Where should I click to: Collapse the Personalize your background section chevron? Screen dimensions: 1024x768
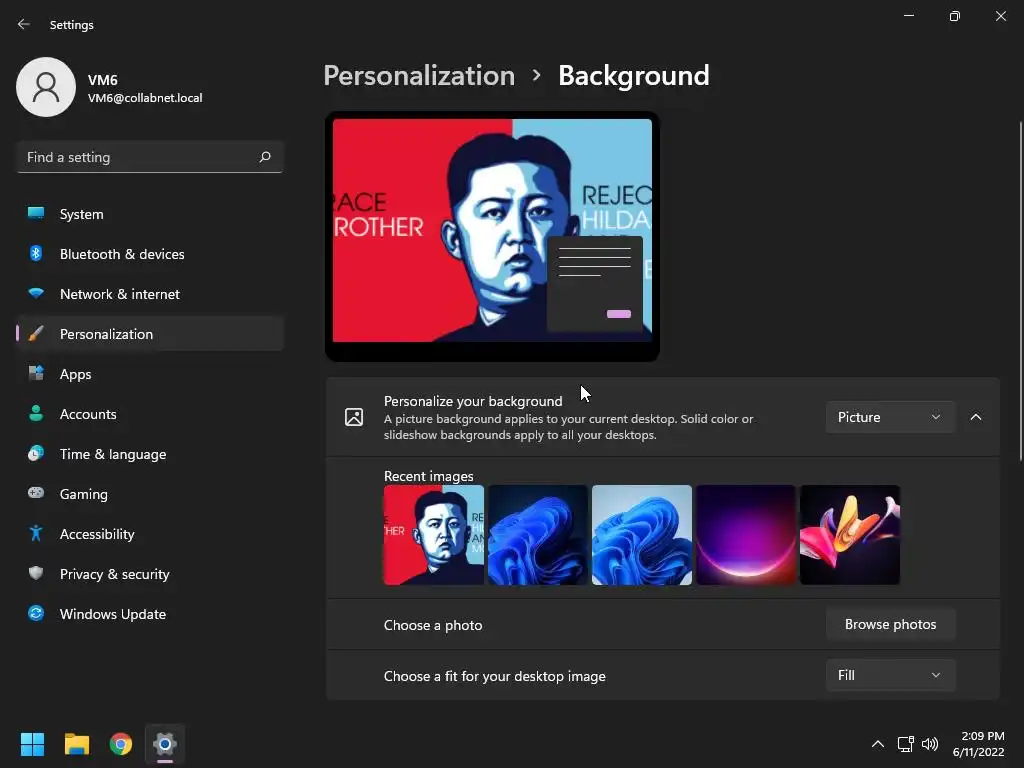click(x=976, y=417)
